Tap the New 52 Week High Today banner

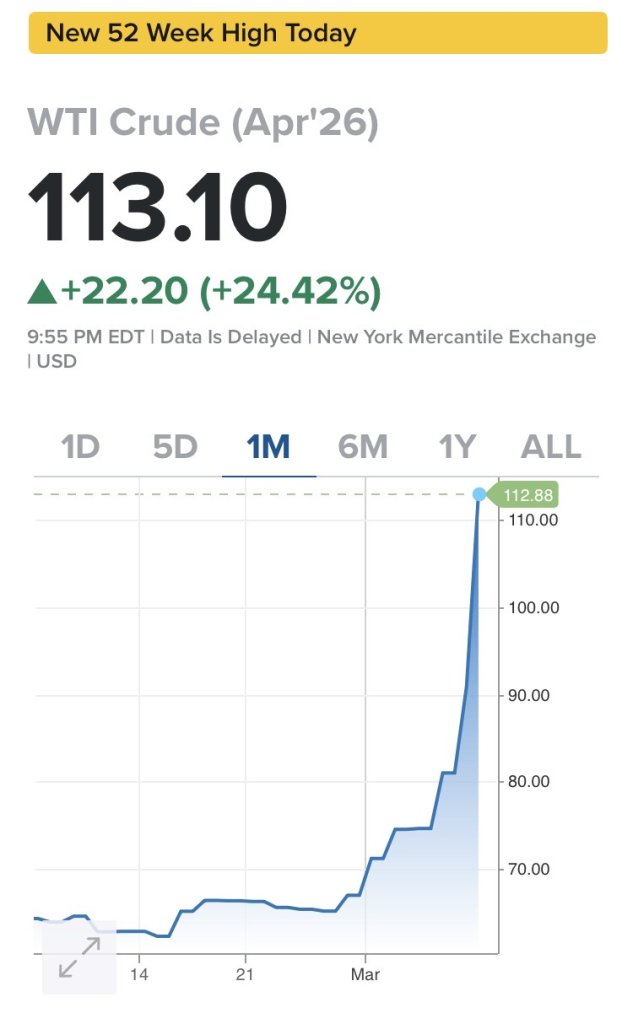(x=318, y=33)
